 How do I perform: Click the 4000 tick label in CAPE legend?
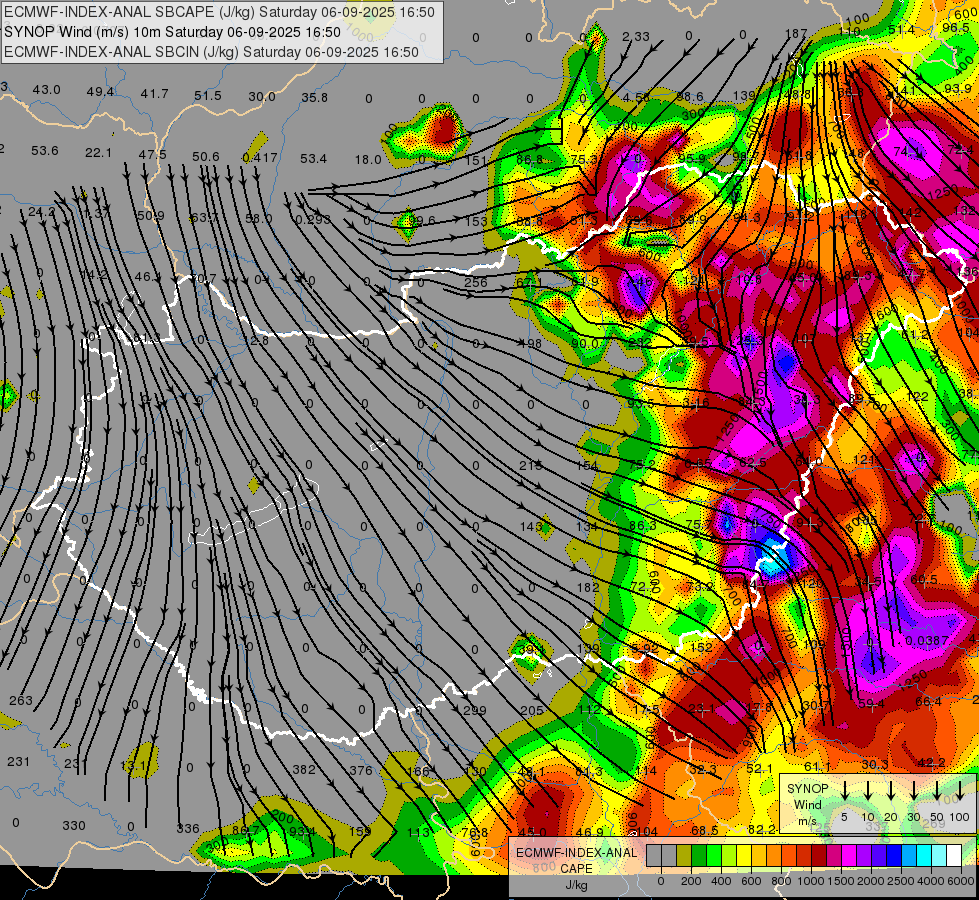tap(932, 881)
